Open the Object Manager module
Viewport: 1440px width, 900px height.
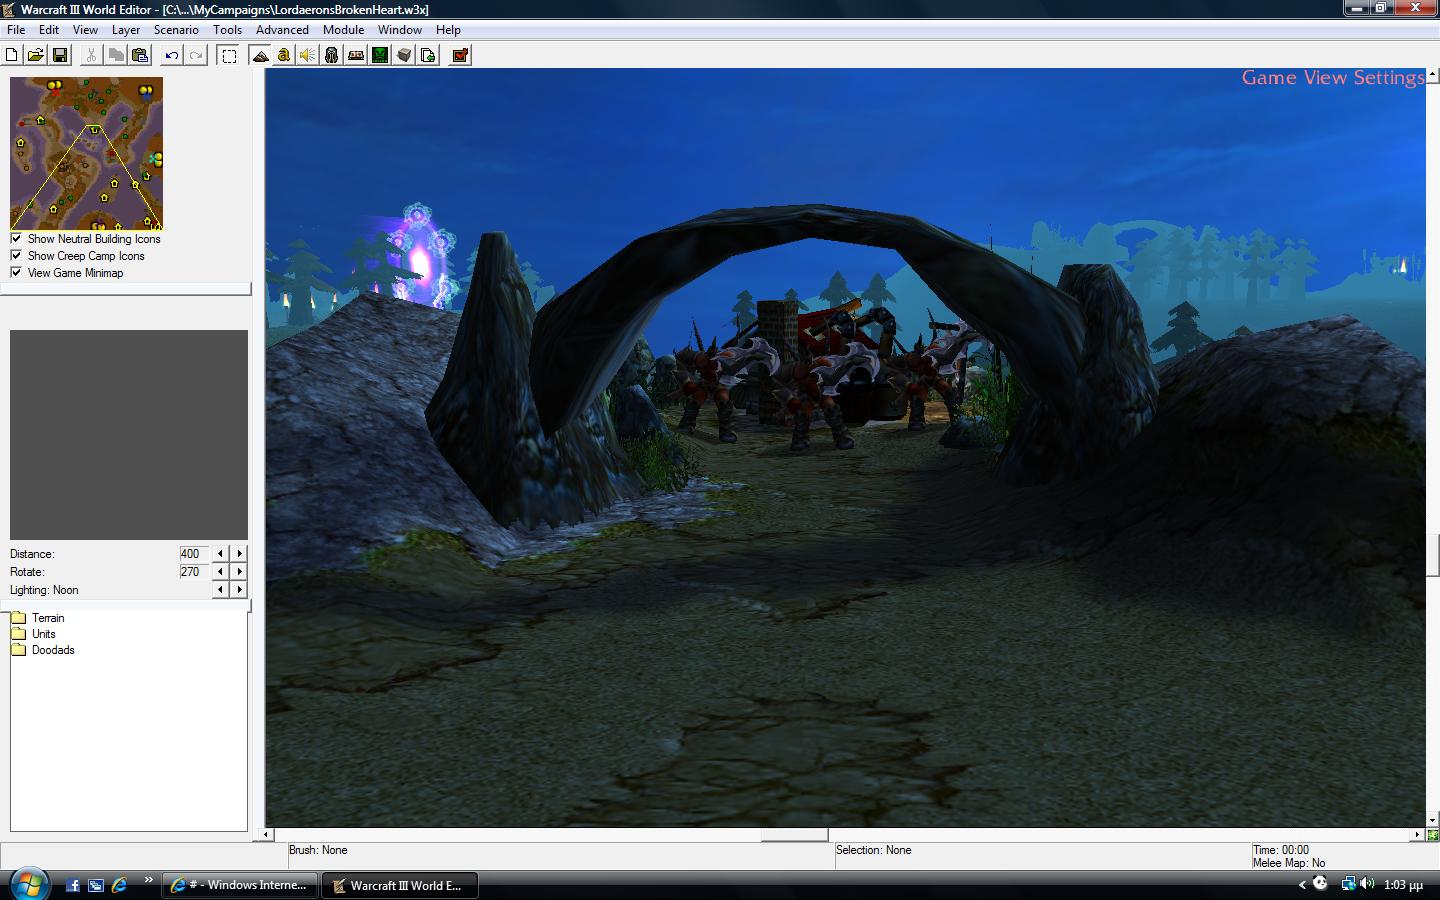click(404, 55)
